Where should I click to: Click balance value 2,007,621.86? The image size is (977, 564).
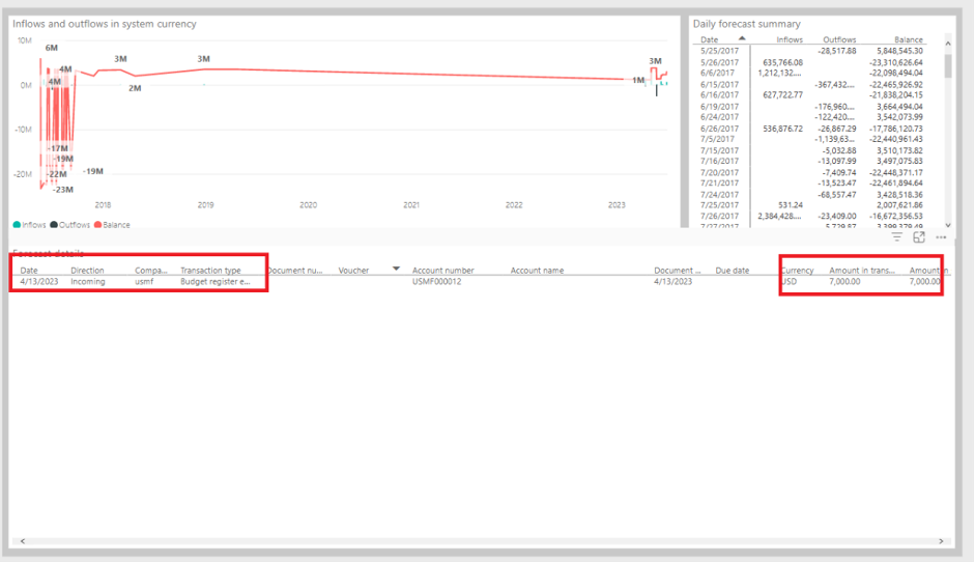click(900, 205)
